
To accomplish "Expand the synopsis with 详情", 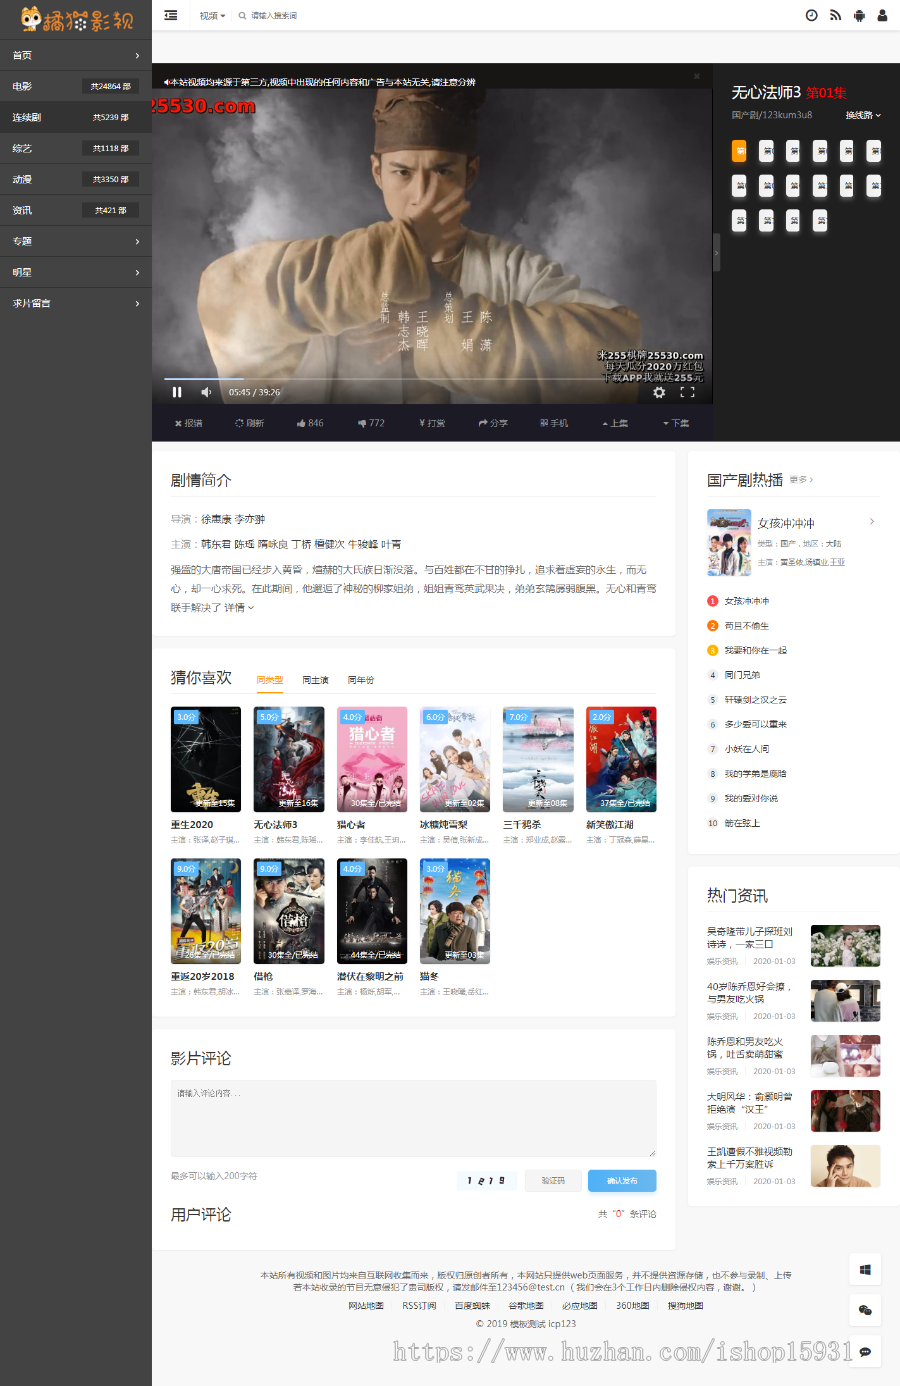I will click(x=239, y=608).
